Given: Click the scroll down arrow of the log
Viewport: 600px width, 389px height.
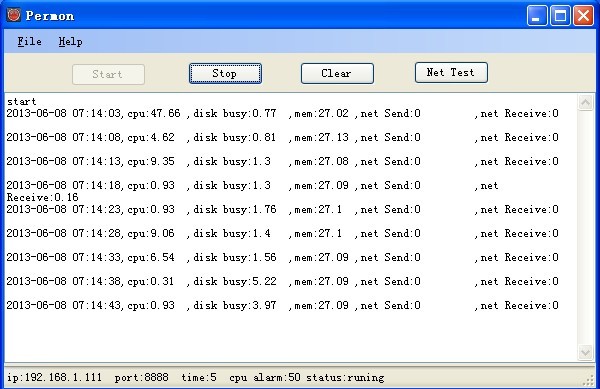Looking at the screenshot, I should [x=585, y=352].
